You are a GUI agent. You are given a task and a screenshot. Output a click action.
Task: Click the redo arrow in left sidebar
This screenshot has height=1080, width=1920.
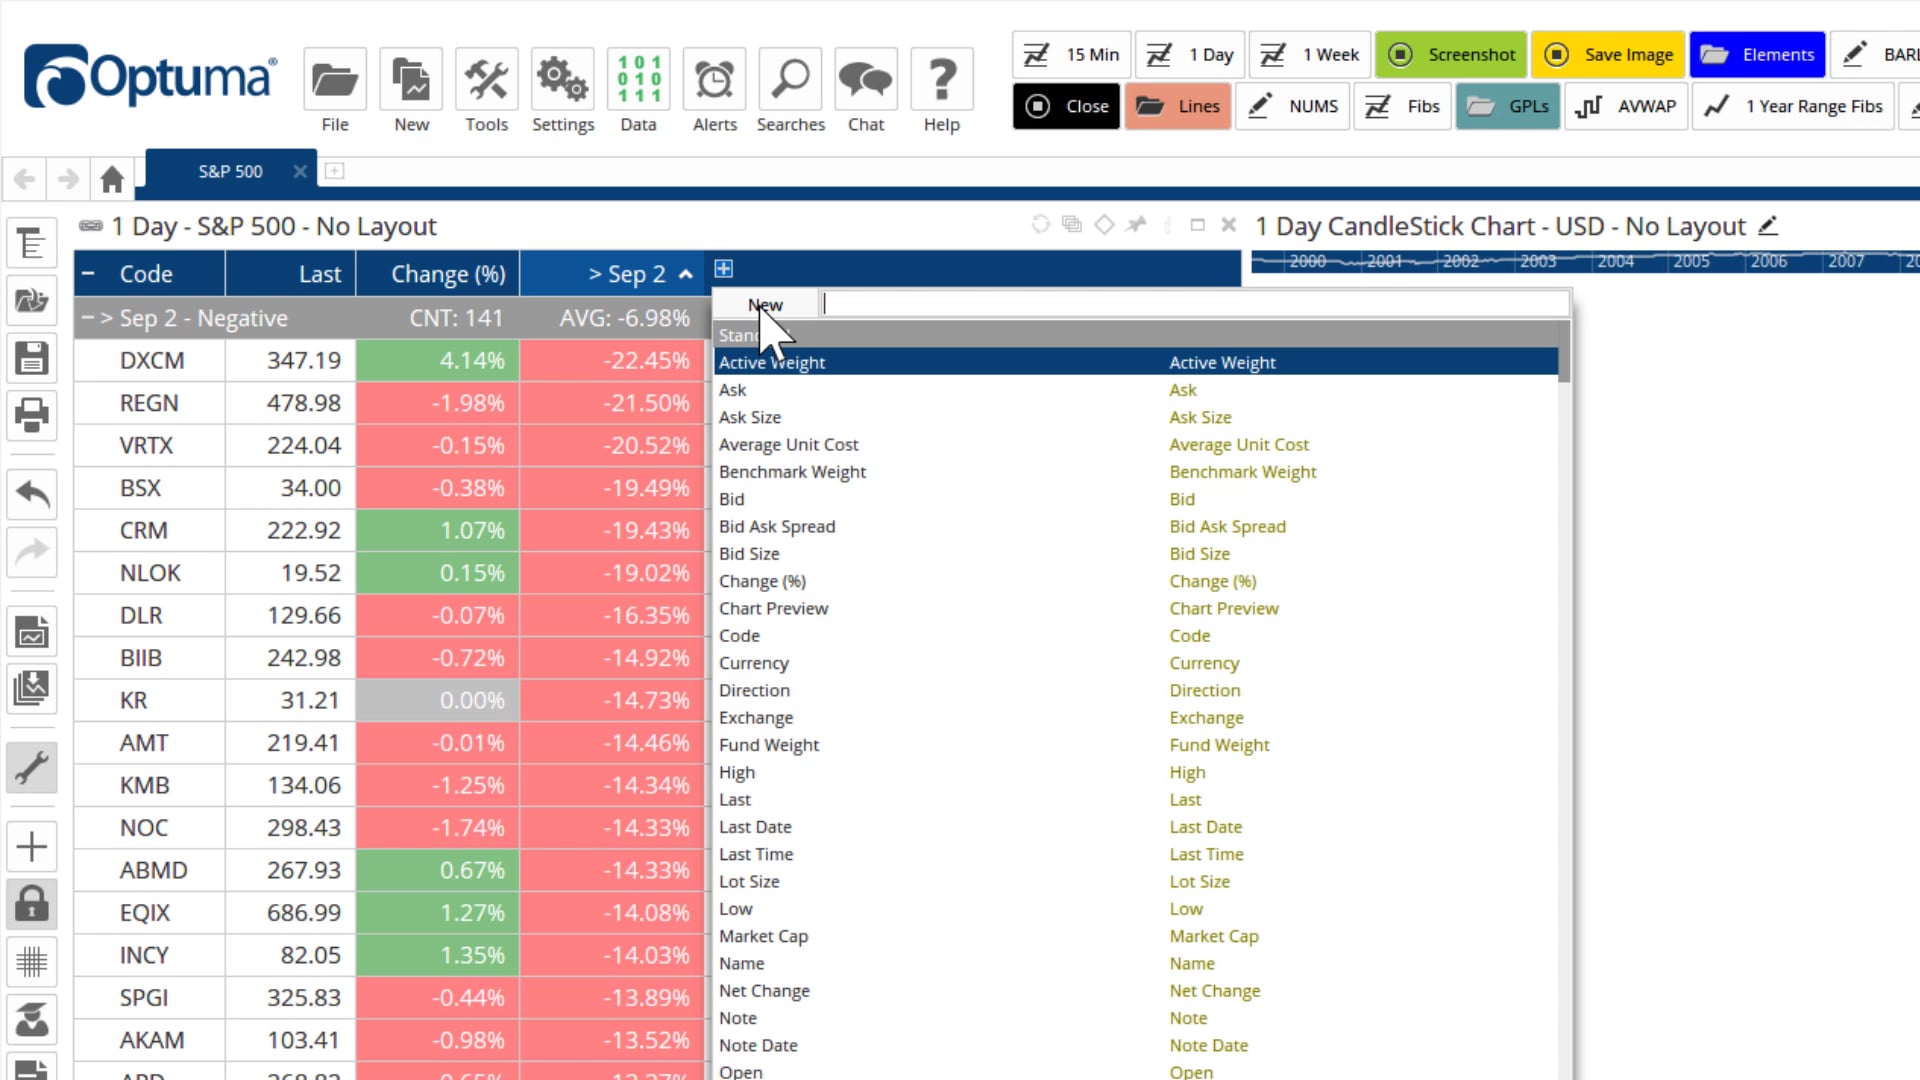(32, 551)
